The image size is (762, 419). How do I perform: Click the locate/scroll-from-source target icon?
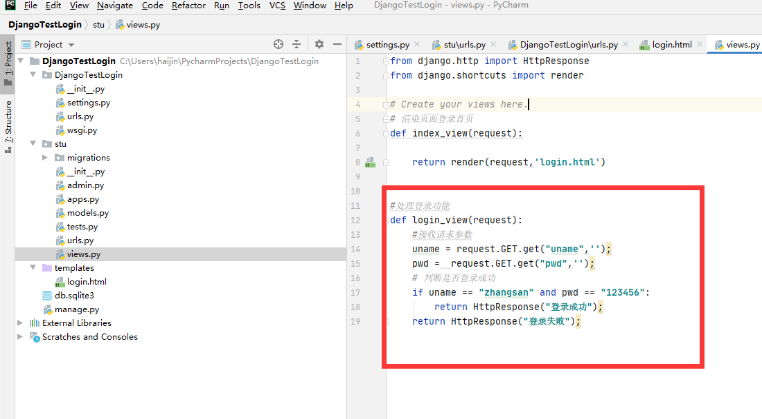tap(278, 44)
